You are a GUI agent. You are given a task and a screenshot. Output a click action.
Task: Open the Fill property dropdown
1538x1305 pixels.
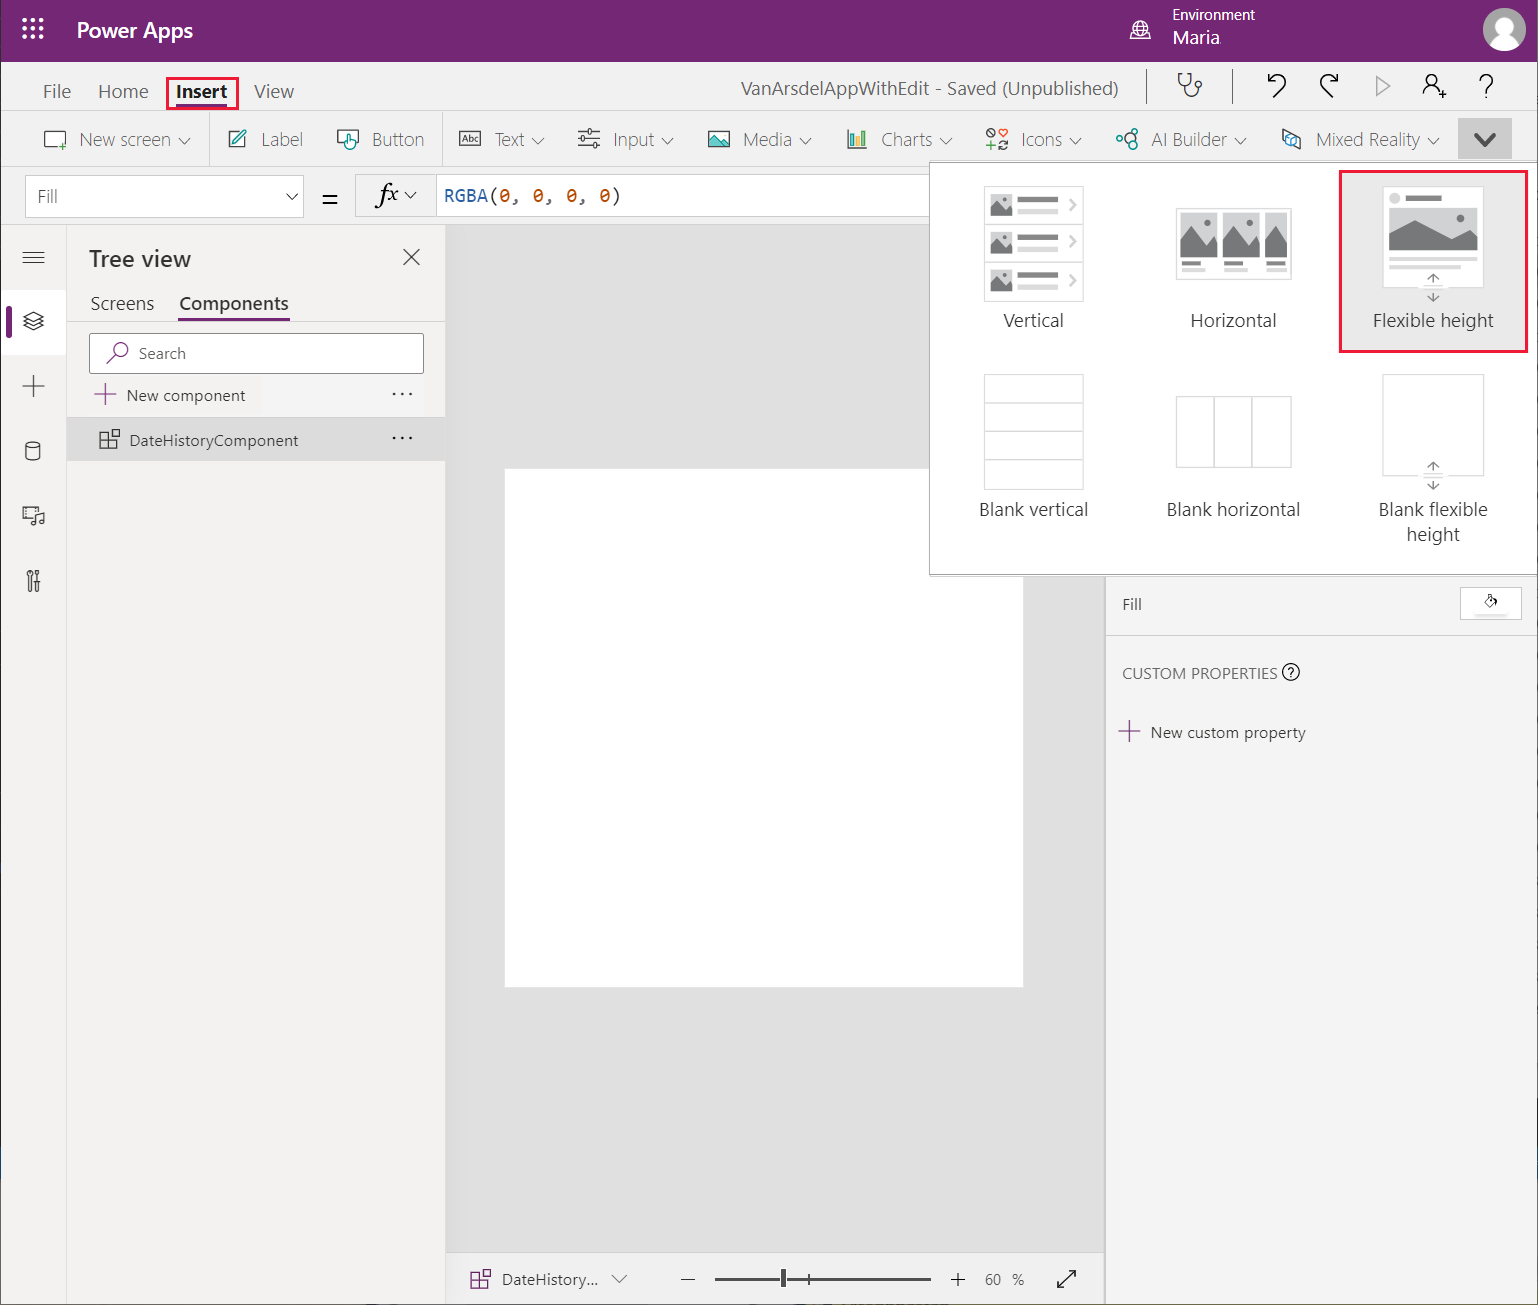pyautogui.click(x=165, y=196)
